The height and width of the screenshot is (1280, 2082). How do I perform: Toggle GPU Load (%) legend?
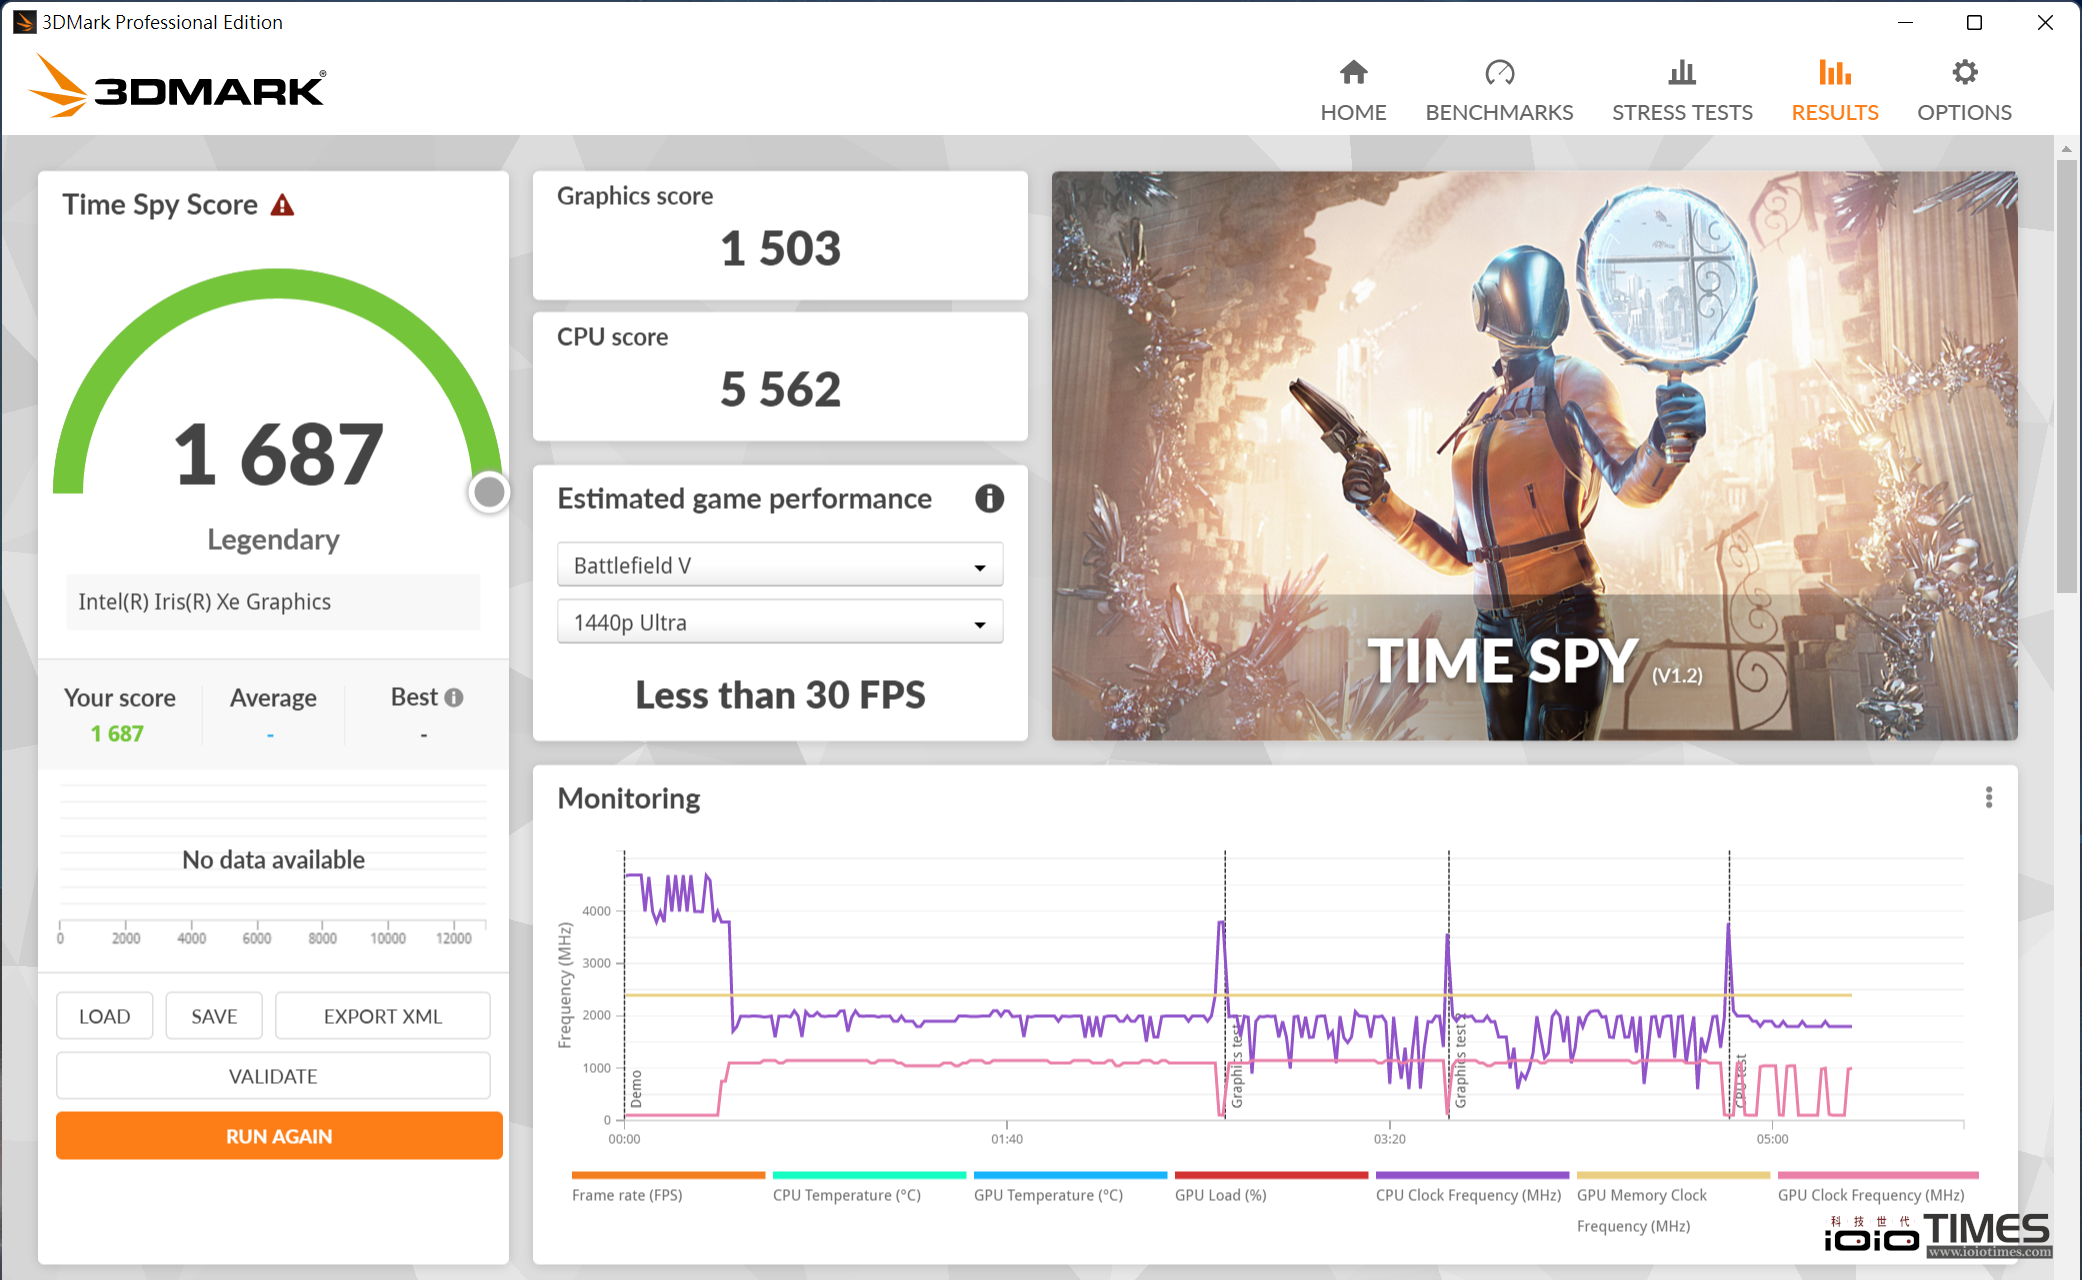[1270, 1187]
